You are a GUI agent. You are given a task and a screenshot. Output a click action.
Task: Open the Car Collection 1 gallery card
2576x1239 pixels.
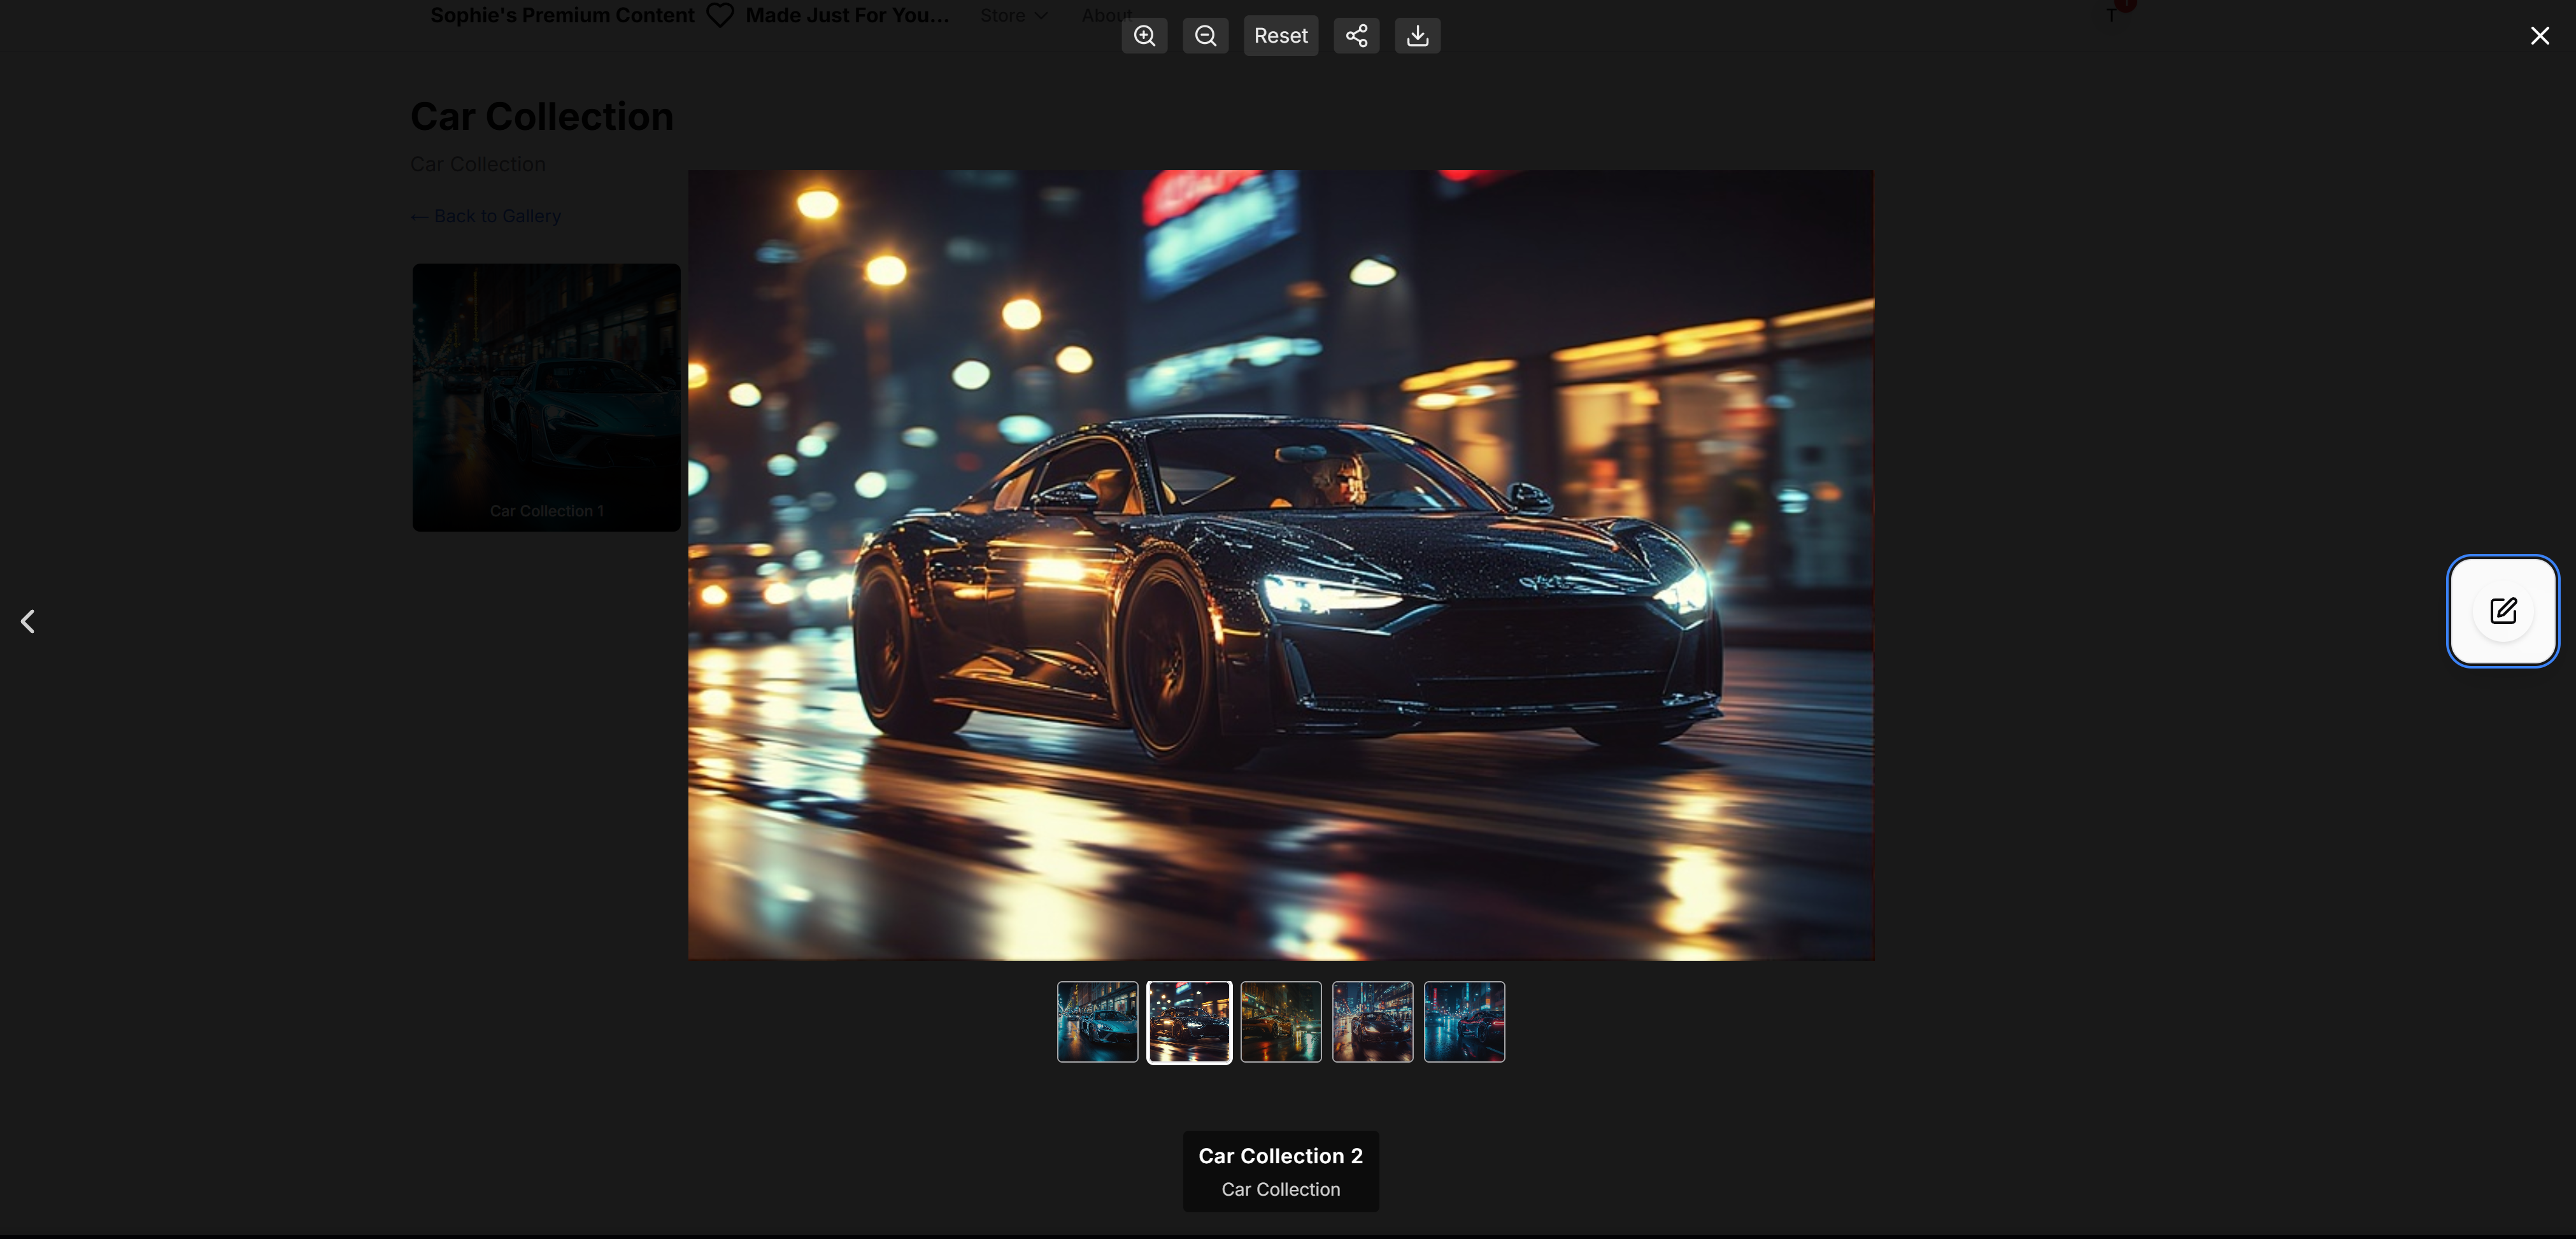tap(546, 397)
